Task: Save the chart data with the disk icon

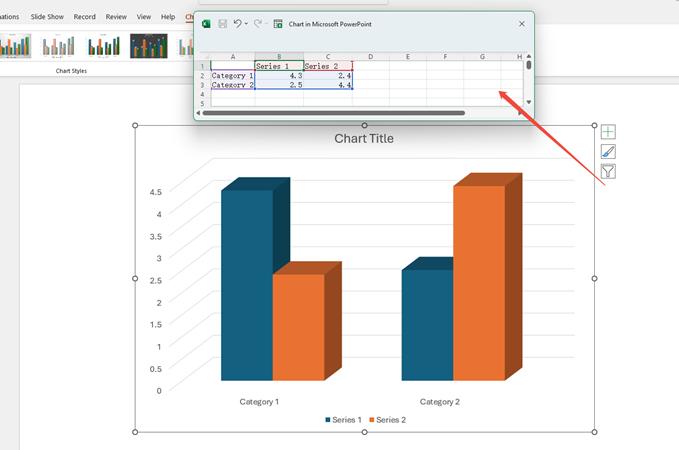Action: pos(223,24)
